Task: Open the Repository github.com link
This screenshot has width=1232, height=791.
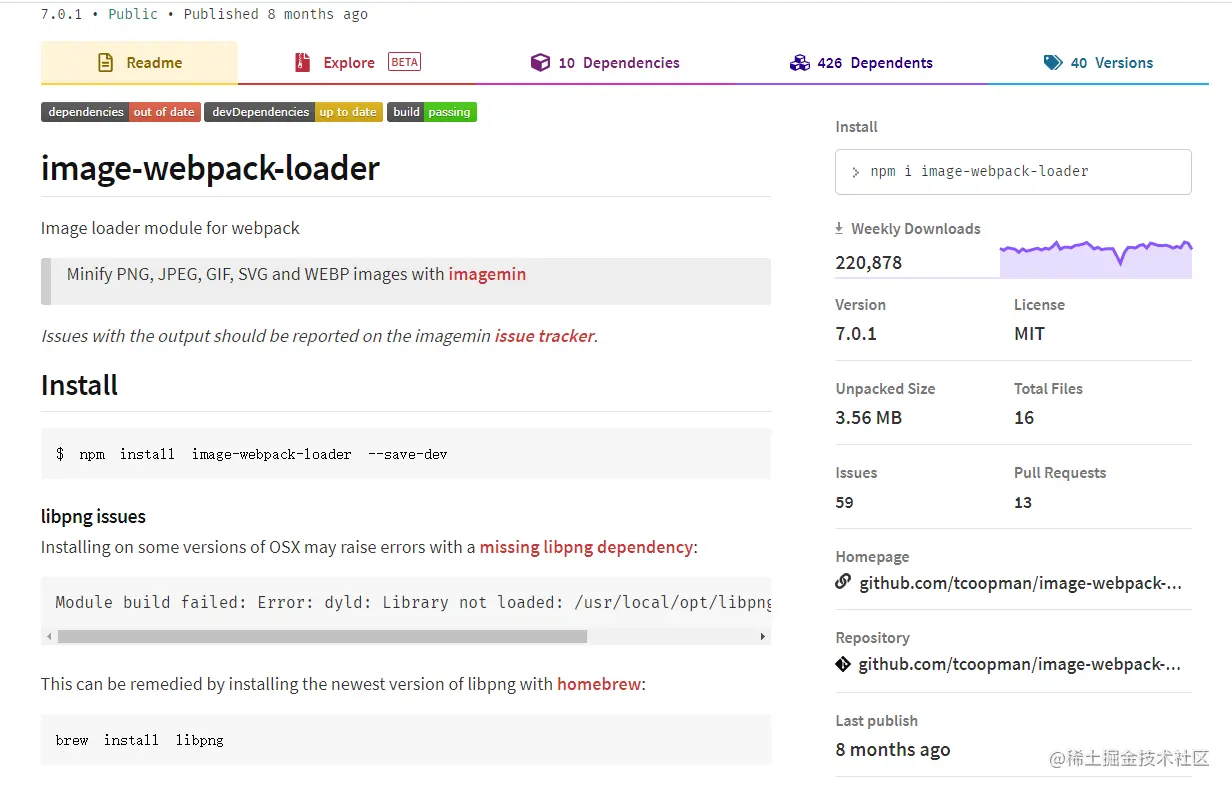Action: coord(1020,664)
